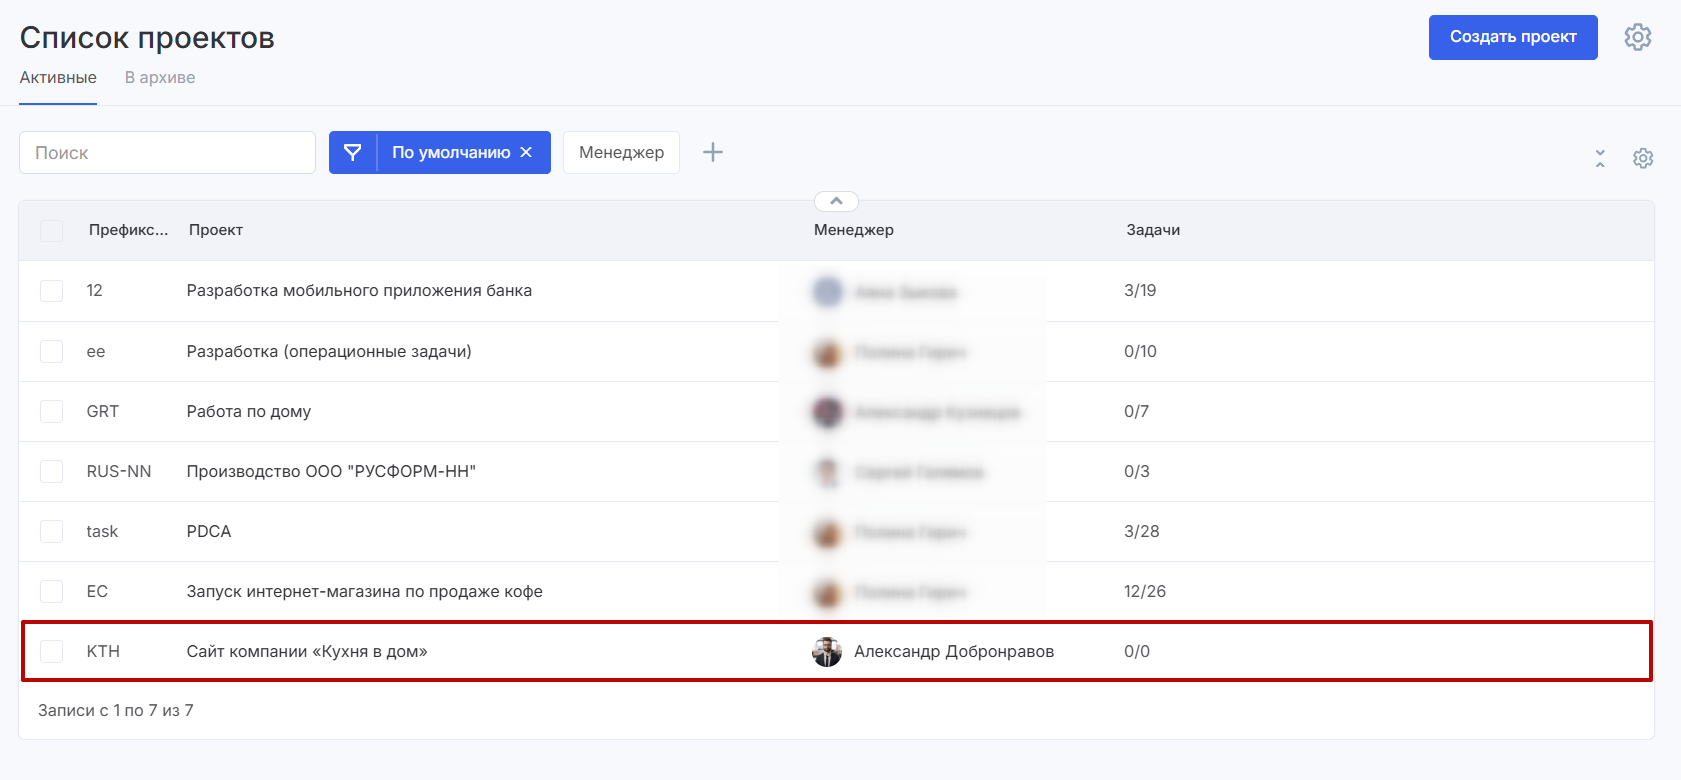The image size is (1681, 780).
Task: Tick the checkbox for GRT project
Action: (51, 412)
